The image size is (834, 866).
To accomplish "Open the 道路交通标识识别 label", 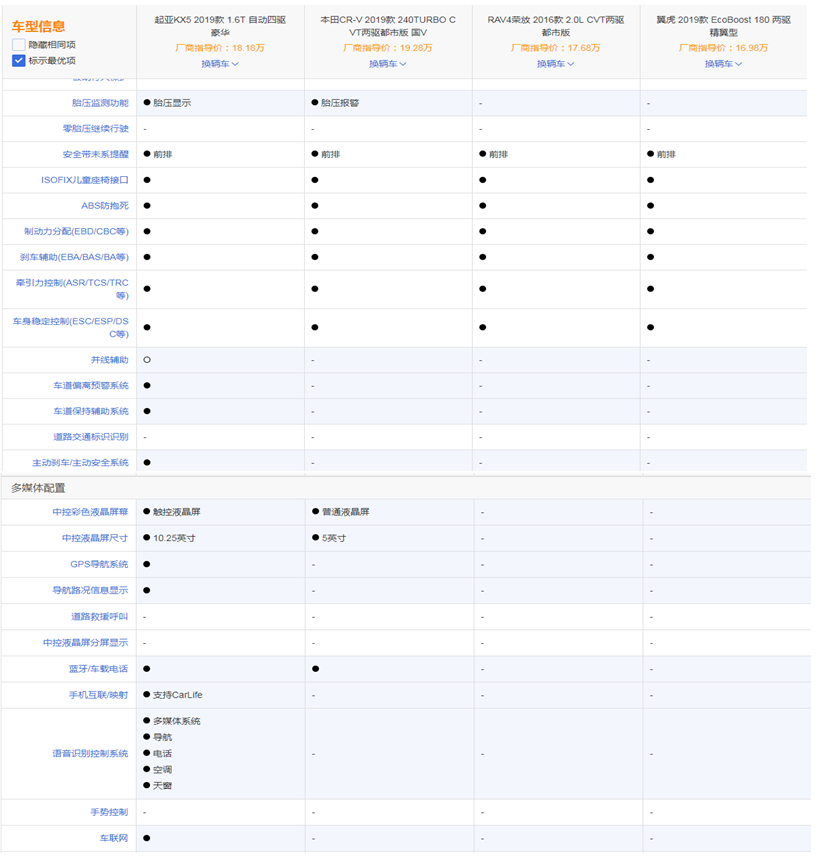I will [x=91, y=437].
